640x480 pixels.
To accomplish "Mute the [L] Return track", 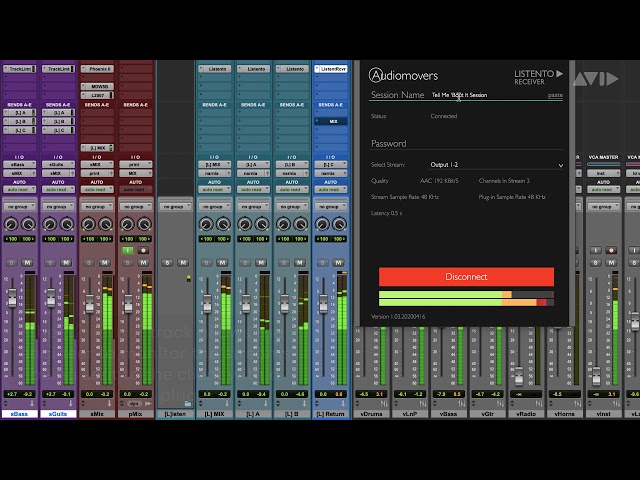I will pos(338,262).
